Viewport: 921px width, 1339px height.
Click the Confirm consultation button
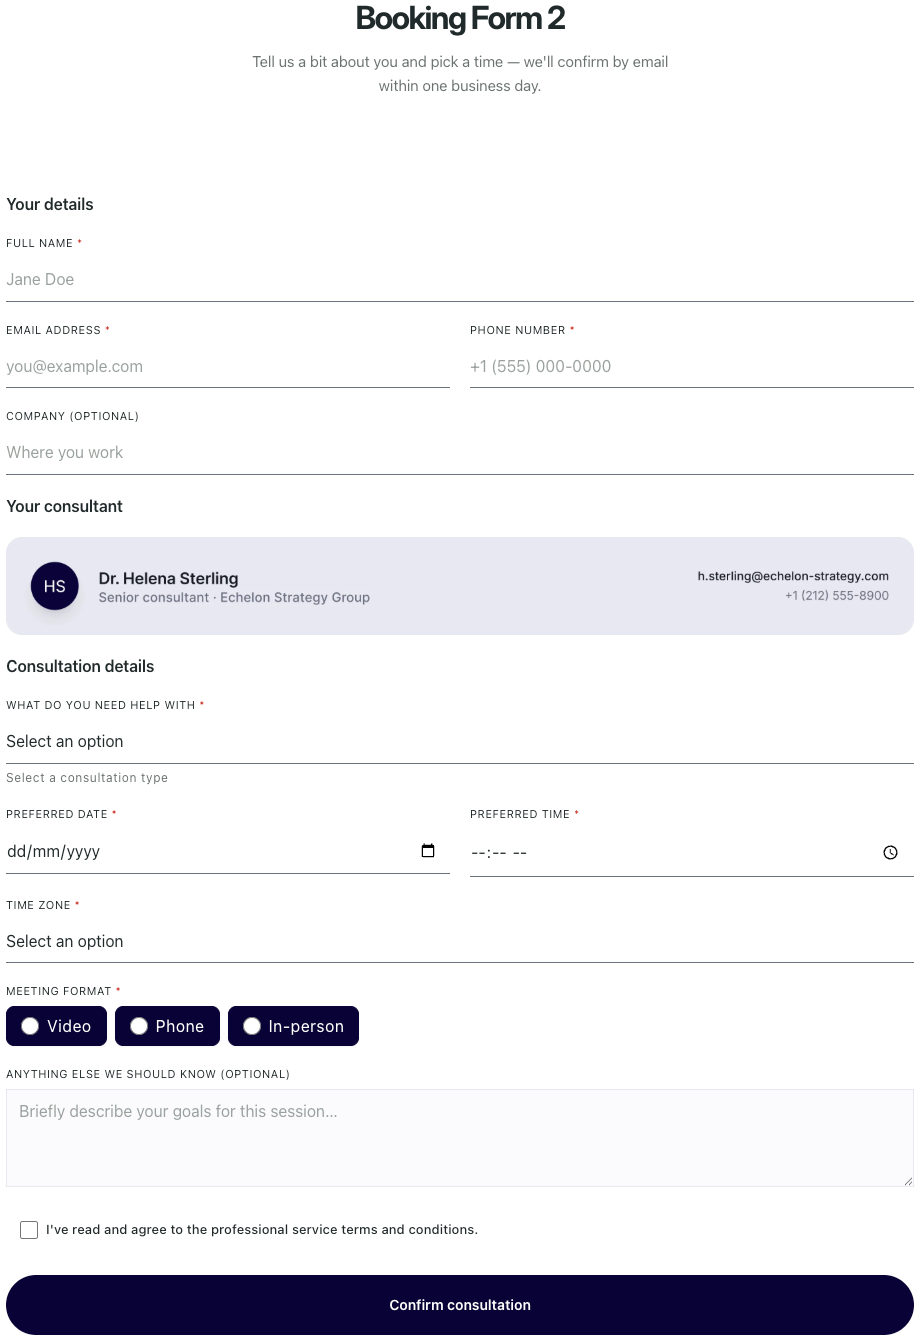[460, 1305]
